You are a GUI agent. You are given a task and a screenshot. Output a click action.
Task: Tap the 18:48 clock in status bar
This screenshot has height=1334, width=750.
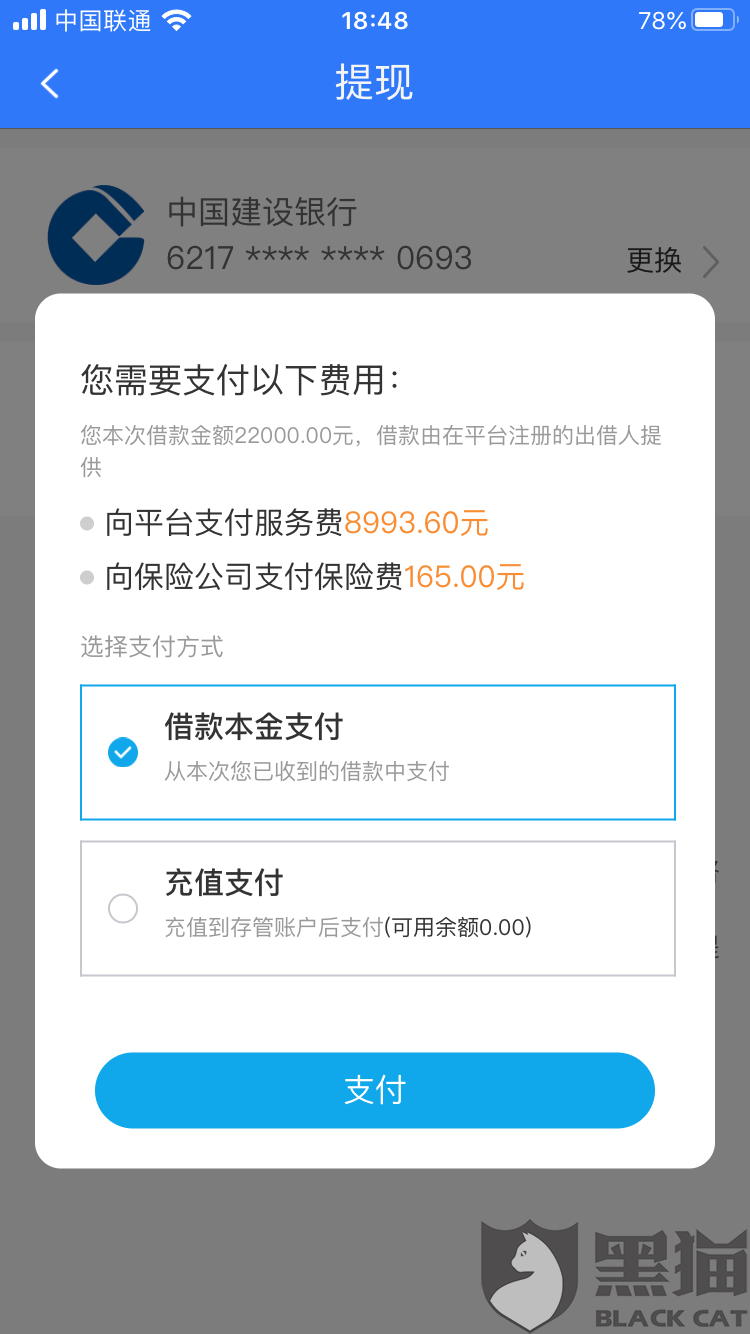tap(374, 20)
